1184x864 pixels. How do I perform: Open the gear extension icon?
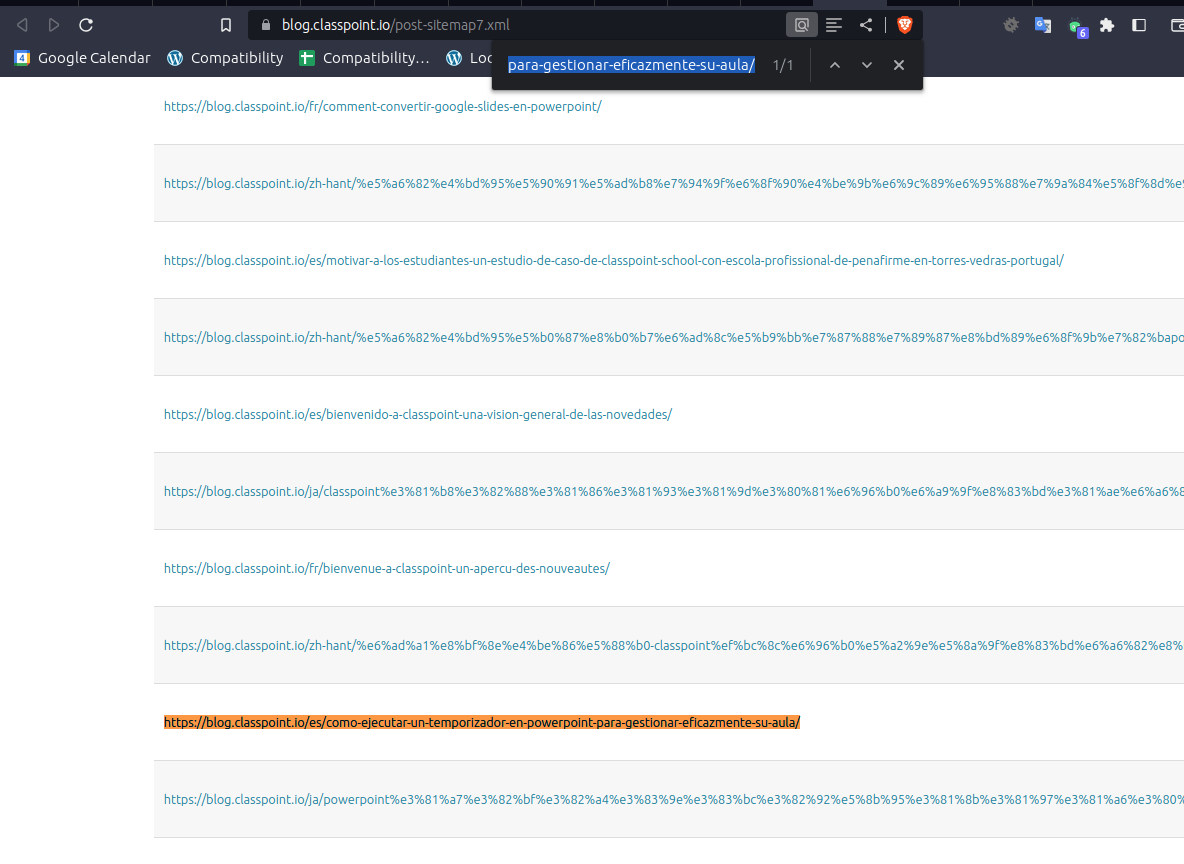1011,26
